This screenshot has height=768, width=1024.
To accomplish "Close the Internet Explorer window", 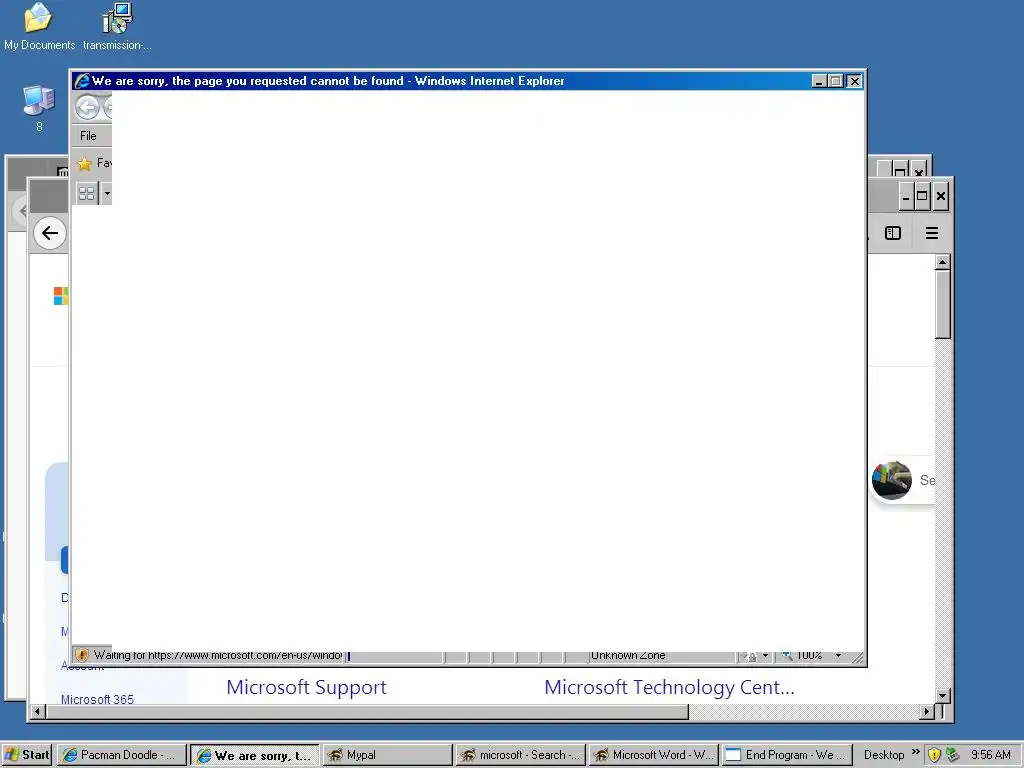I will [x=854, y=81].
